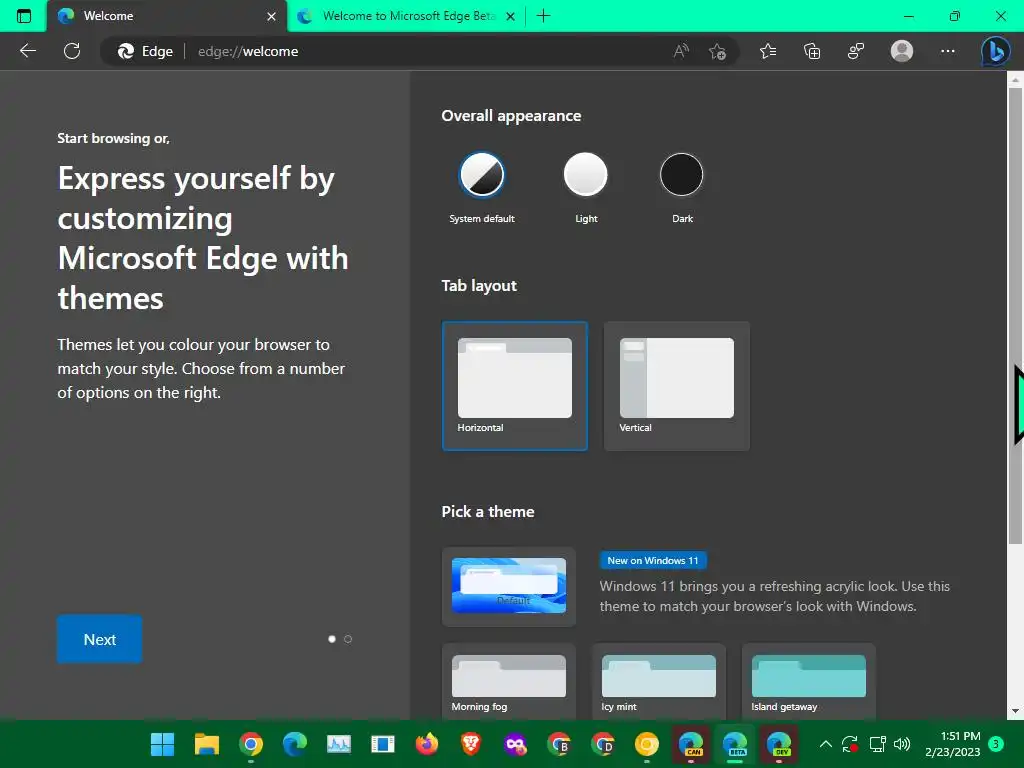Image resolution: width=1024 pixels, height=768 pixels.
Task: Open Chrome Dev from taskbar
Action: click(x=603, y=744)
